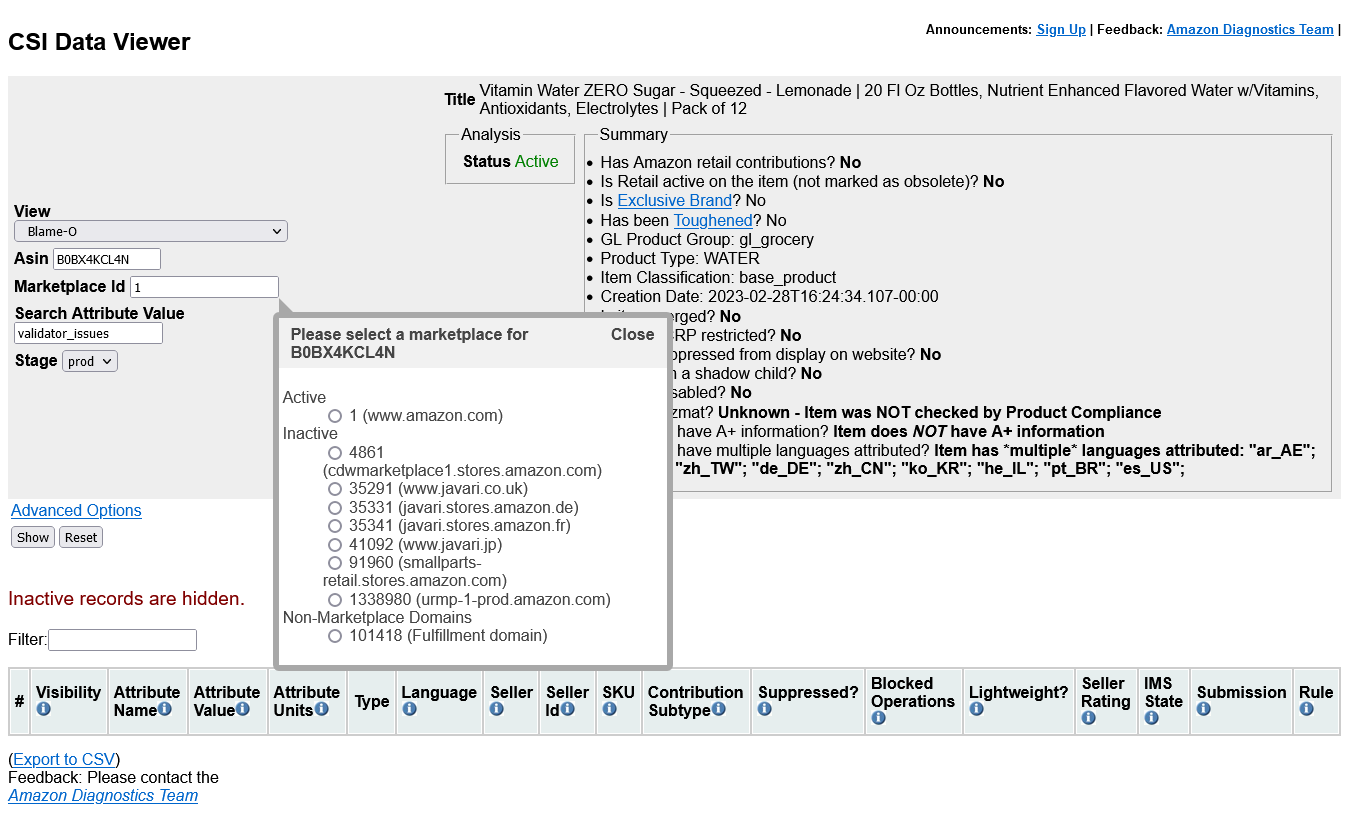Select marketplace 41092 (www.javari.jp)
Image resolution: width=1349 pixels, height=813 pixels.
point(335,545)
